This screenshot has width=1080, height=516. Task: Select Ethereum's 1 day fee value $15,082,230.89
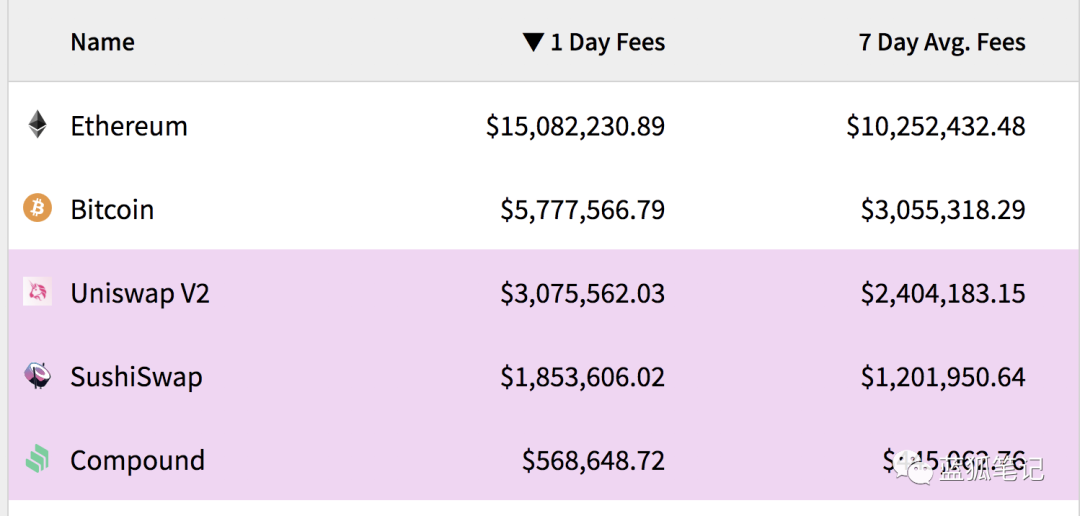(x=575, y=126)
